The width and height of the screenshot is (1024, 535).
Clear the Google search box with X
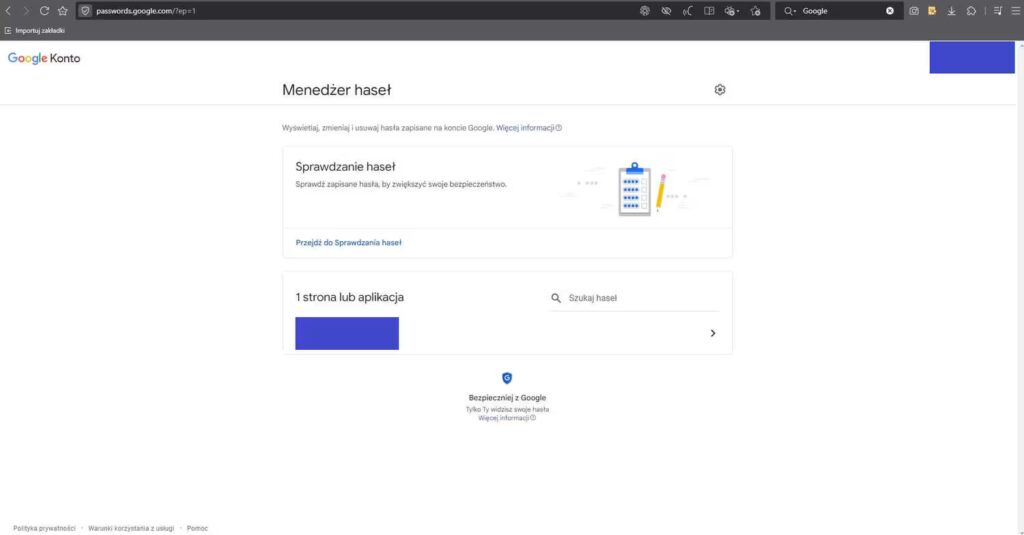pos(889,11)
